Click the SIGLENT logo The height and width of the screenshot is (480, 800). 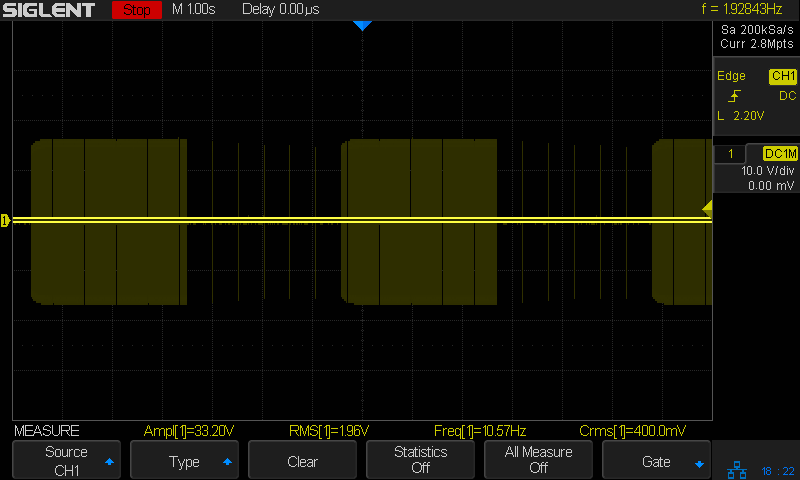click(49, 10)
